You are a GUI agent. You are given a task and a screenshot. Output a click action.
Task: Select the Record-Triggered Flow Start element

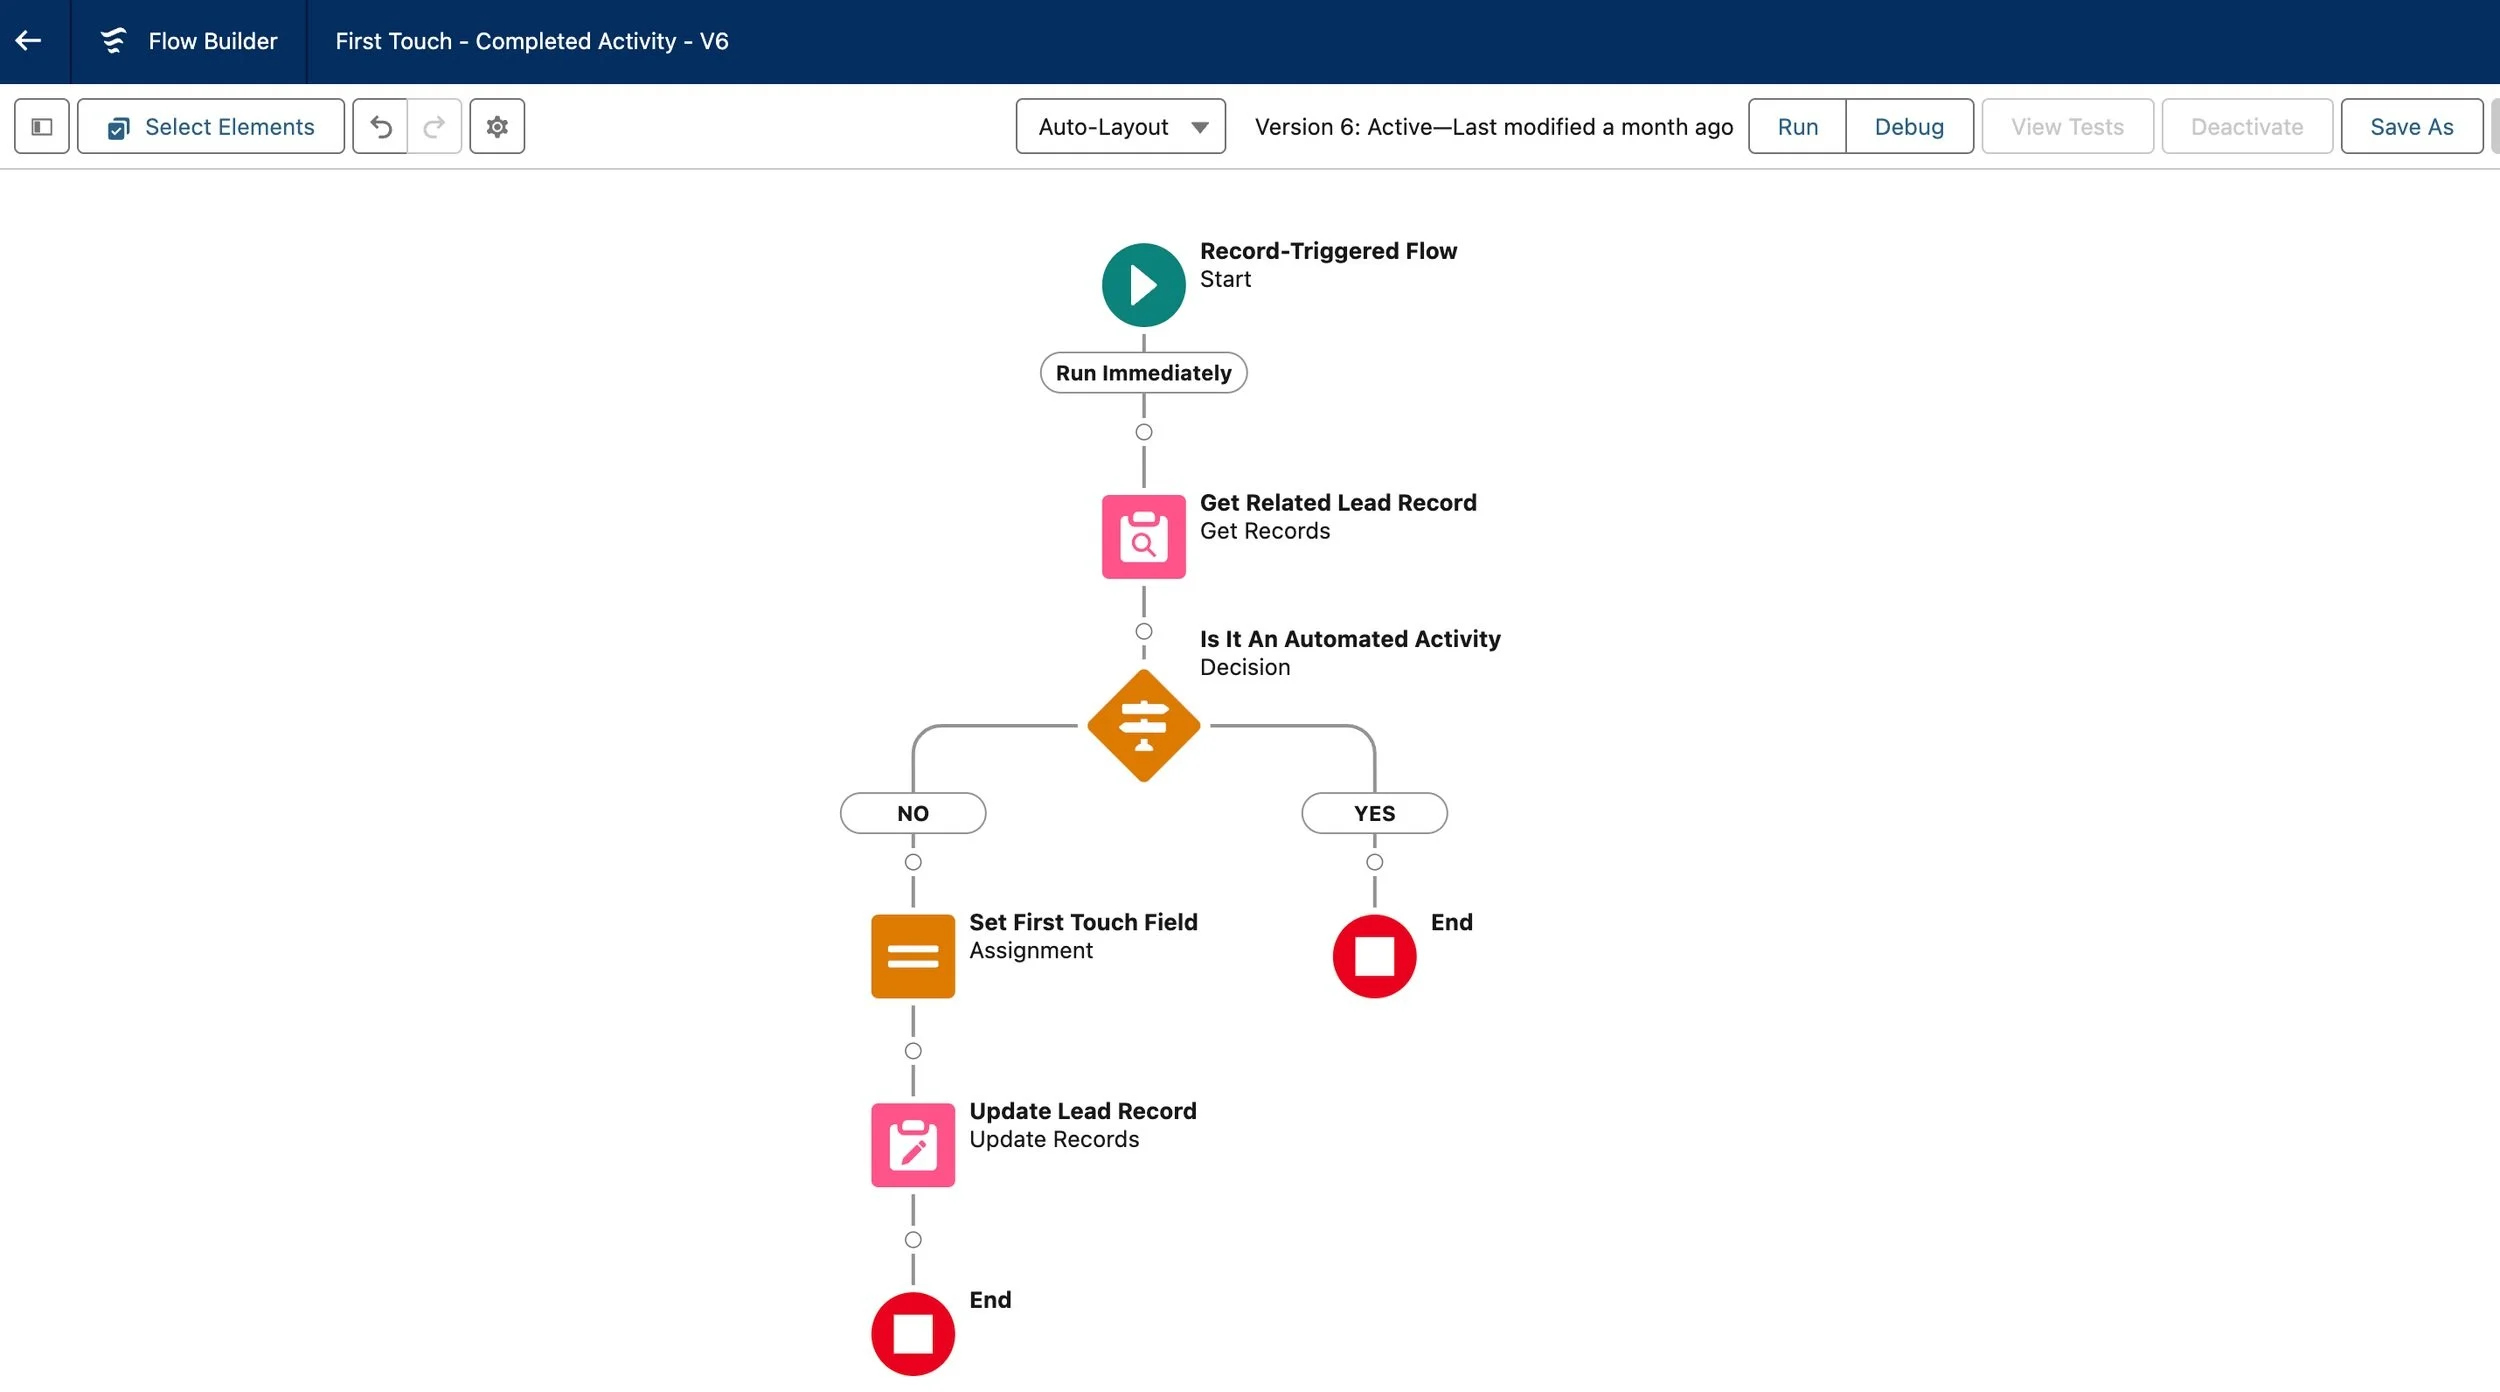tap(1142, 284)
